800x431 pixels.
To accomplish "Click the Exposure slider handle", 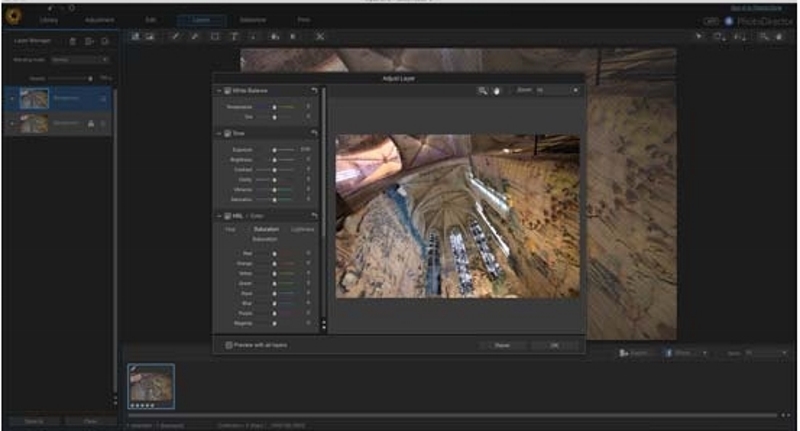I will coord(274,150).
